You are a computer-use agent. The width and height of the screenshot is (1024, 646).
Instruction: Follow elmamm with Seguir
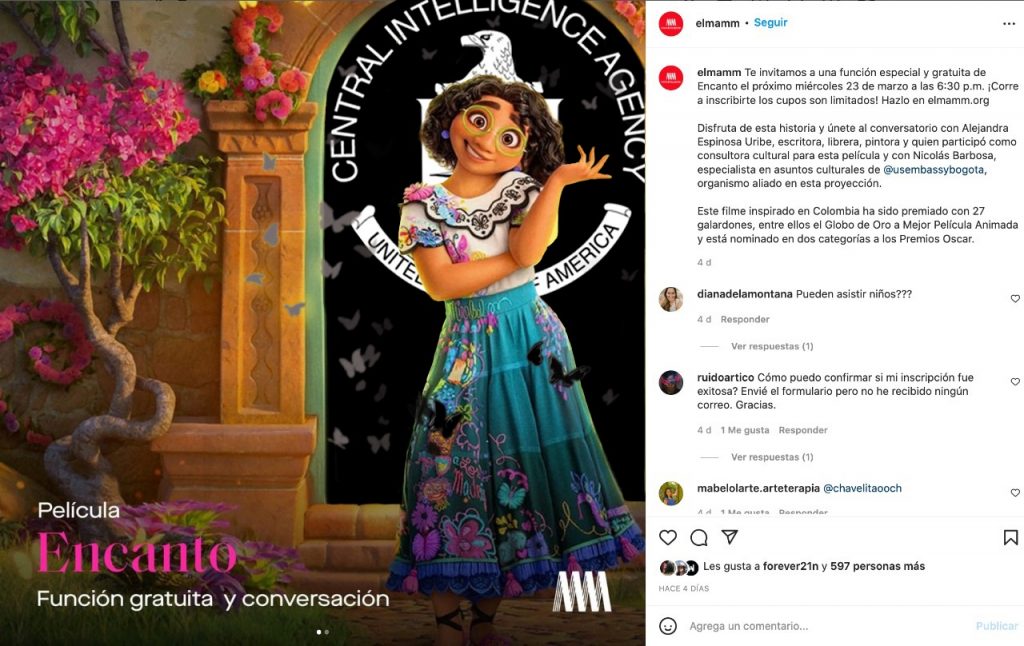point(771,23)
